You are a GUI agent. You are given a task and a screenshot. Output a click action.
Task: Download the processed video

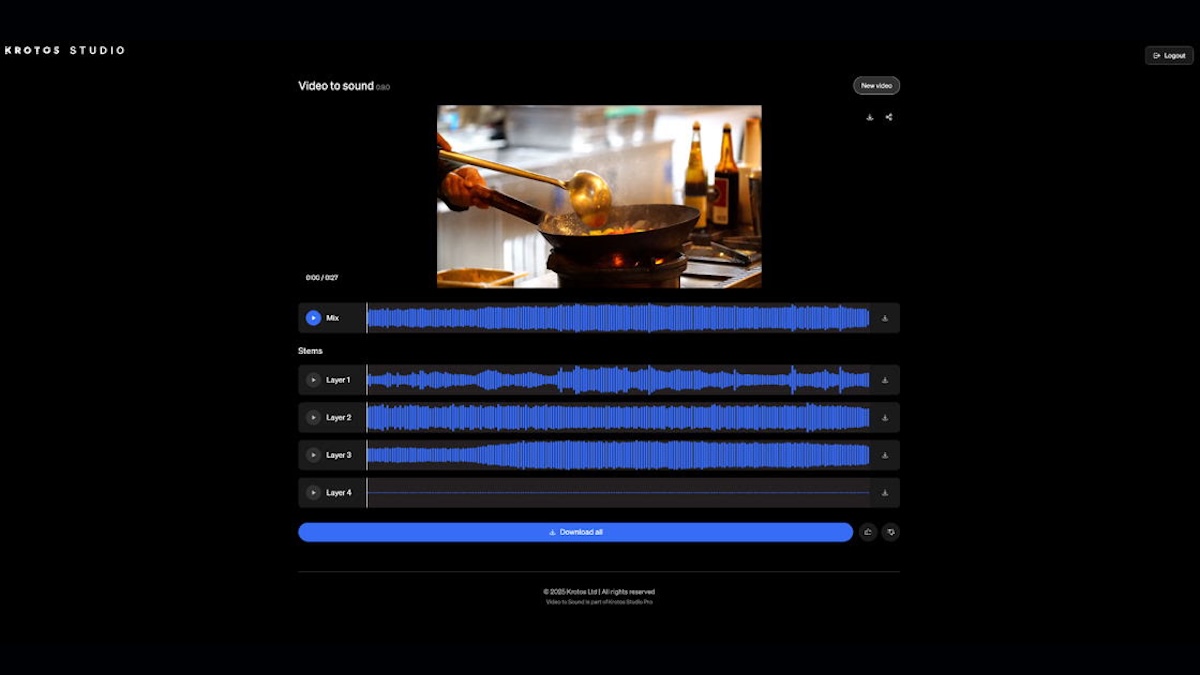pyautogui.click(x=869, y=117)
